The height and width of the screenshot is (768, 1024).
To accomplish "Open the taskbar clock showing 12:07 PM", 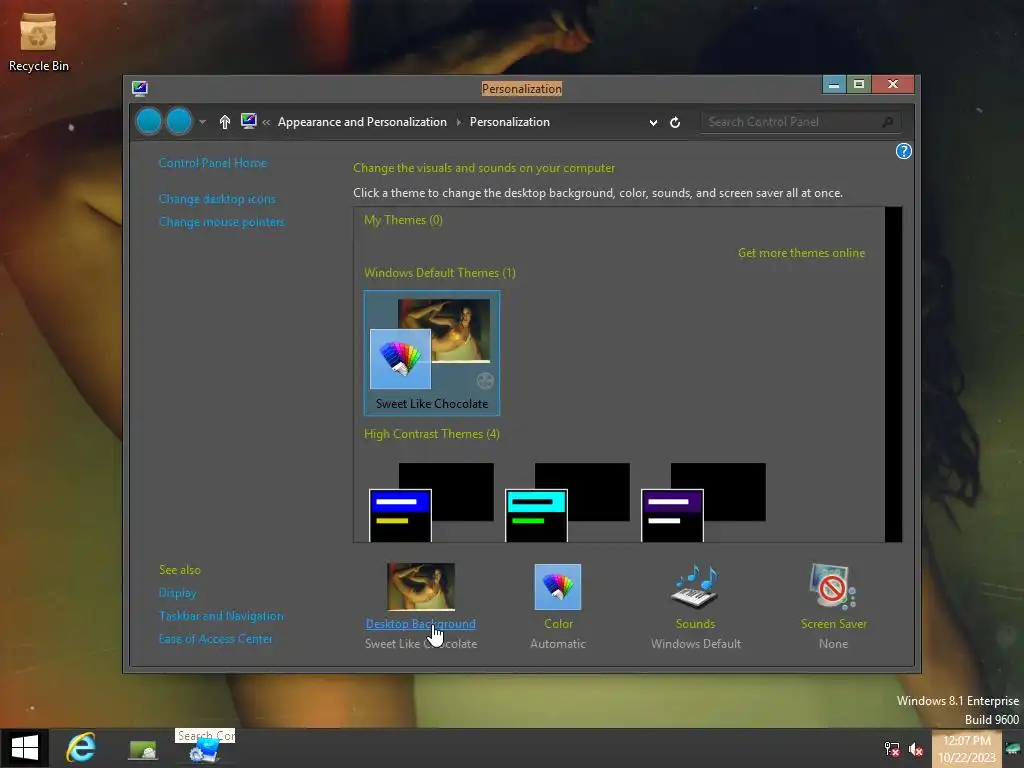I will [x=967, y=749].
